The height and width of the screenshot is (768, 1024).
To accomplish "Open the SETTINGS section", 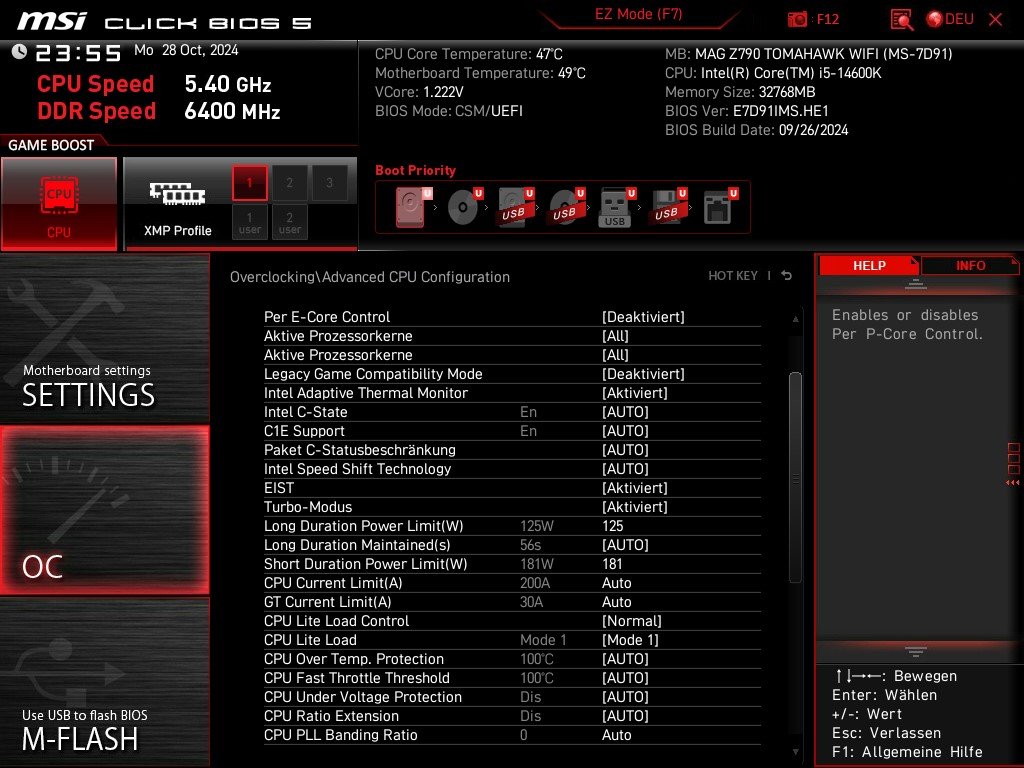I will pos(104,338).
